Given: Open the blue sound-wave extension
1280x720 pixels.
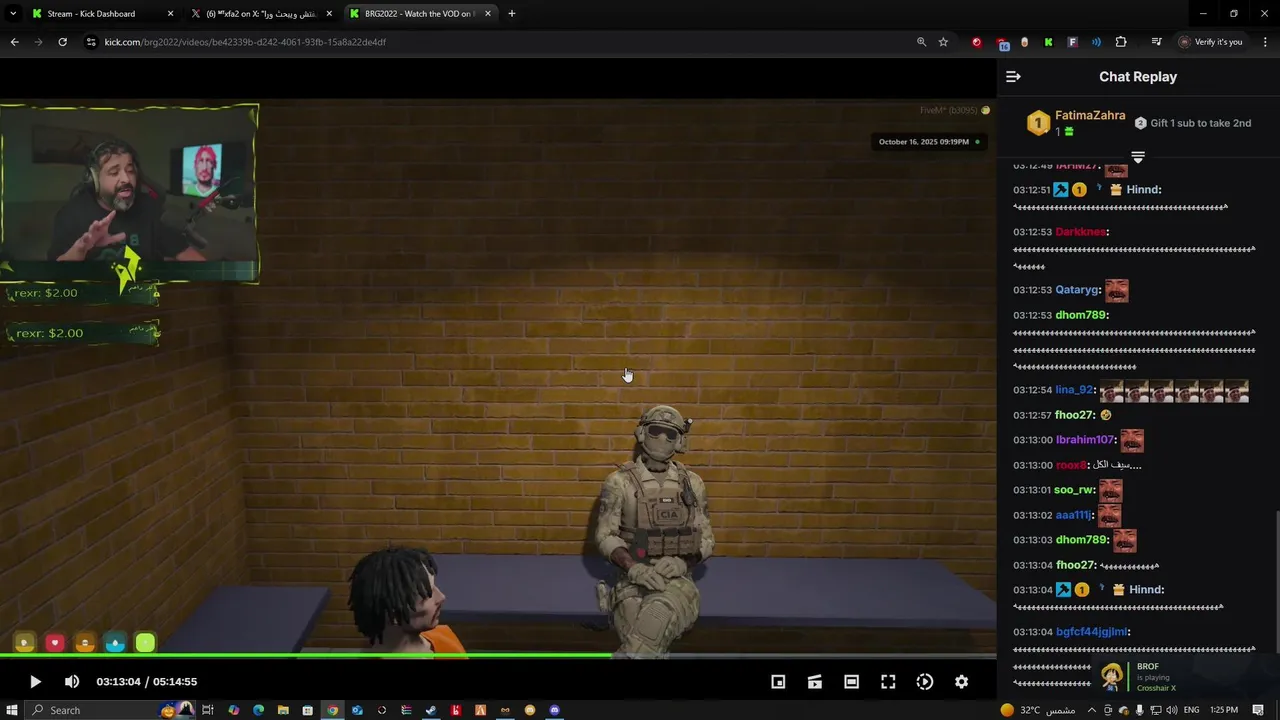Looking at the screenshot, I should coord(1096,42).
